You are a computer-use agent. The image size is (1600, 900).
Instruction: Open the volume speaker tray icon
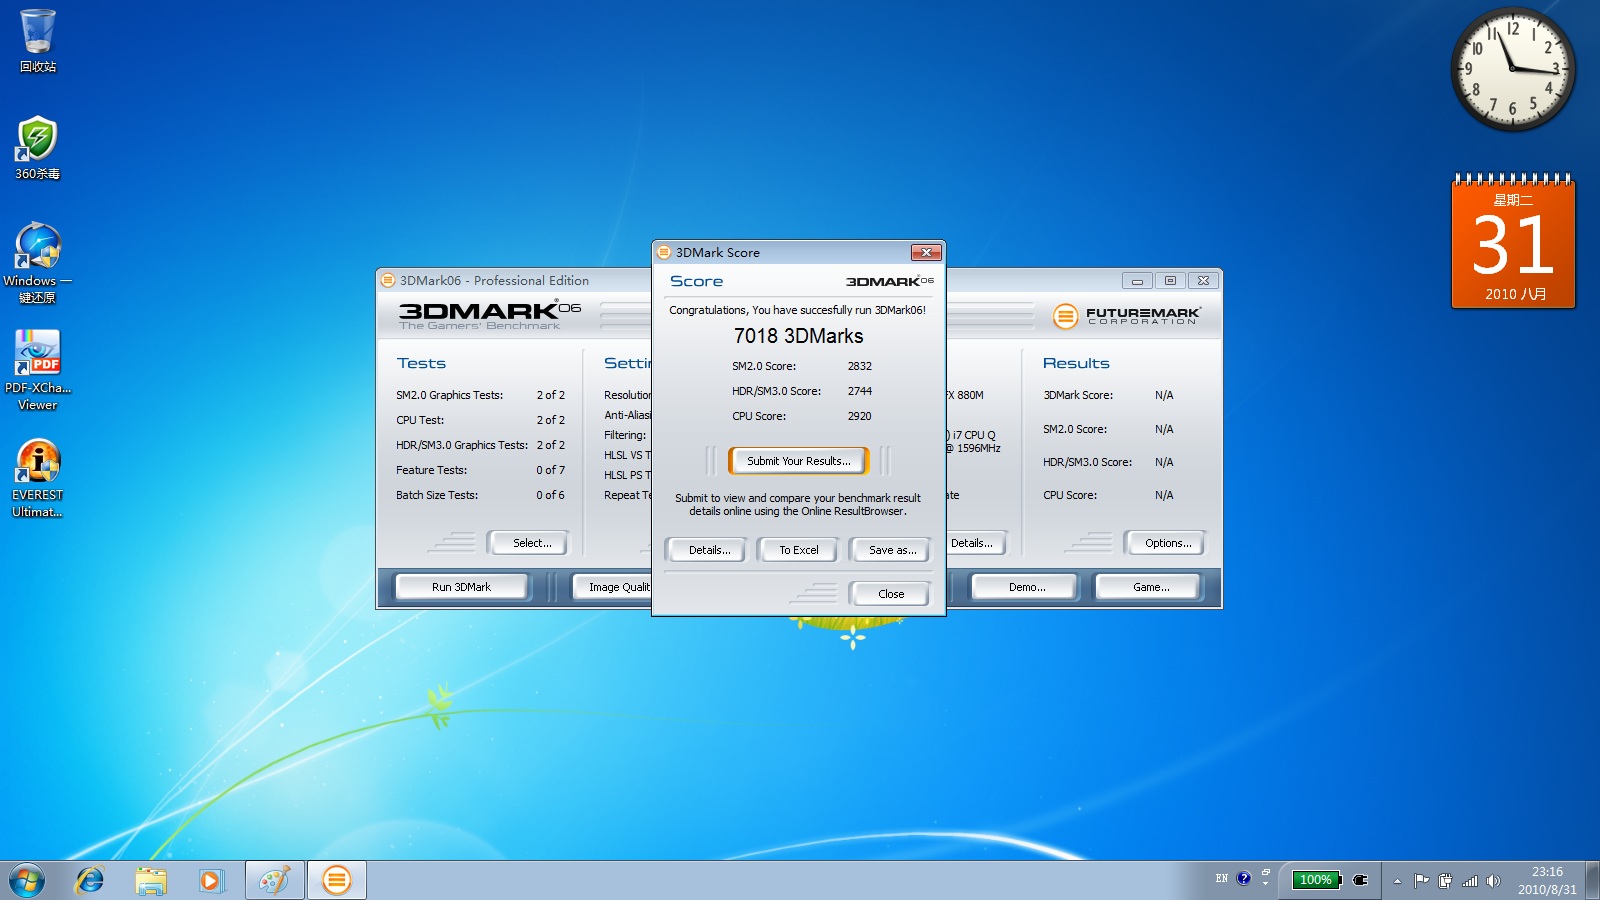click(1493, 880)
